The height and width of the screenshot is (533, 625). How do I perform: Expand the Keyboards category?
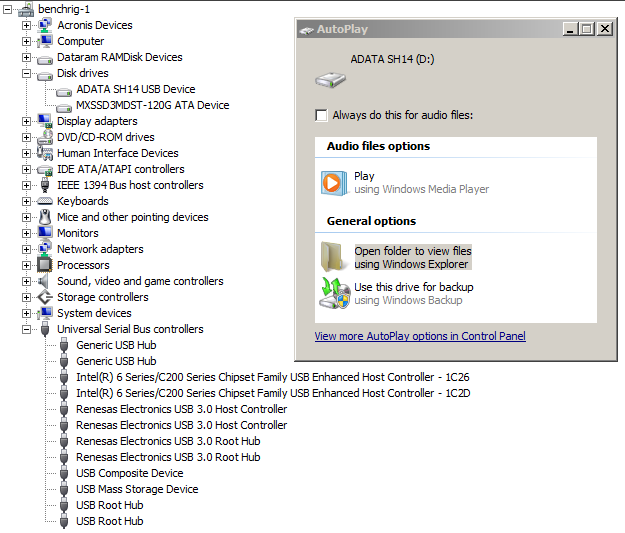[27, 201]
